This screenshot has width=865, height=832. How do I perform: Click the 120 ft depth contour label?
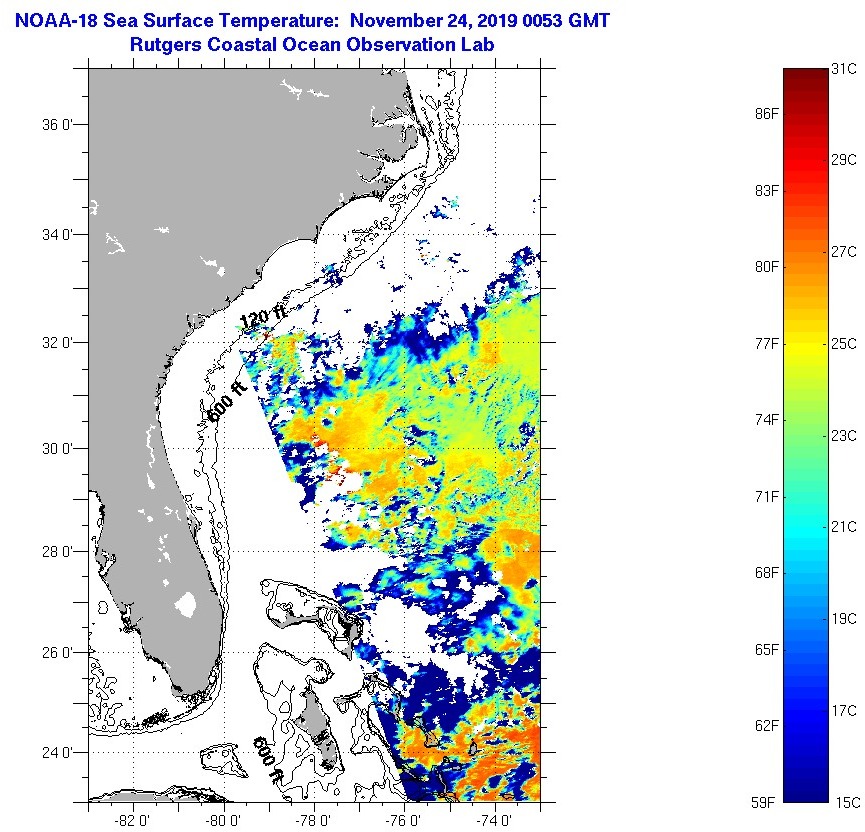click(263, 318)
